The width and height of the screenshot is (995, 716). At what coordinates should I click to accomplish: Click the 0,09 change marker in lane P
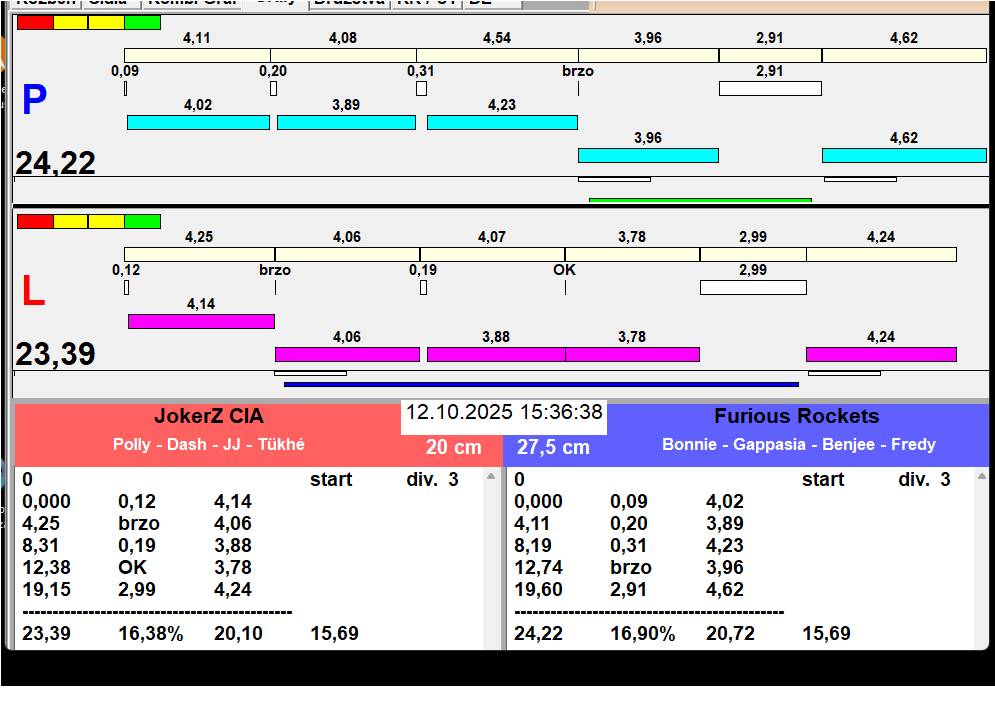click(x=125, y=89)
